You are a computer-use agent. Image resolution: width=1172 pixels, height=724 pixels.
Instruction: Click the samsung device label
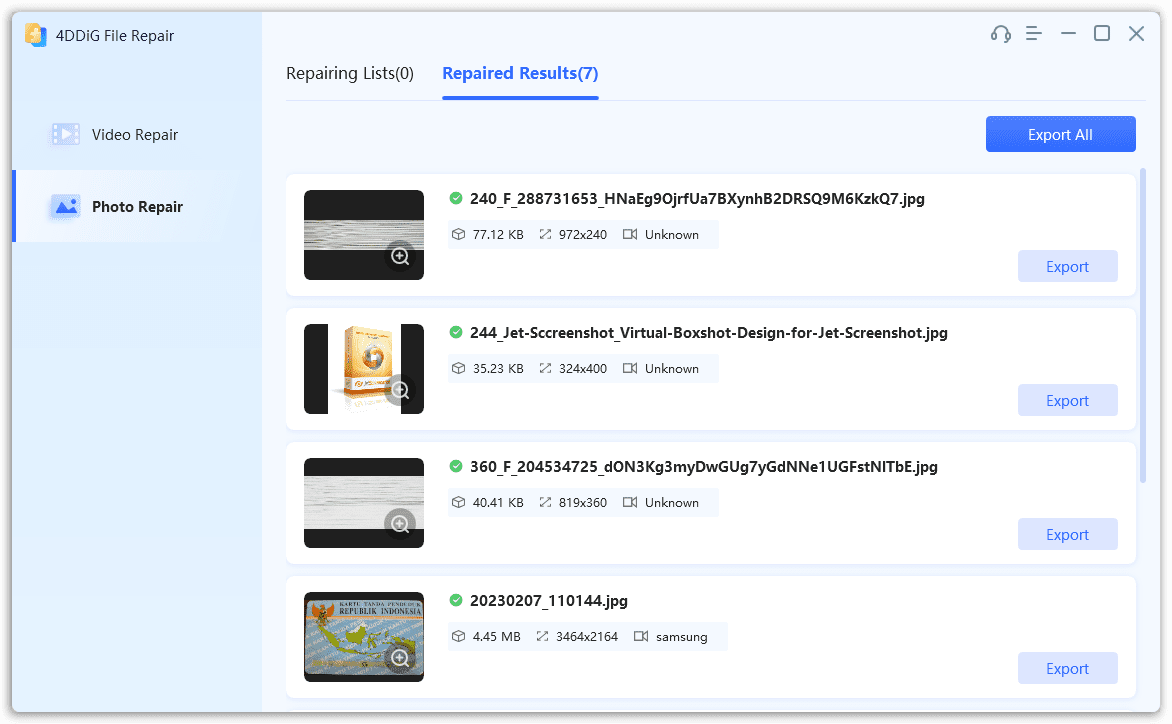click(682, 637)
